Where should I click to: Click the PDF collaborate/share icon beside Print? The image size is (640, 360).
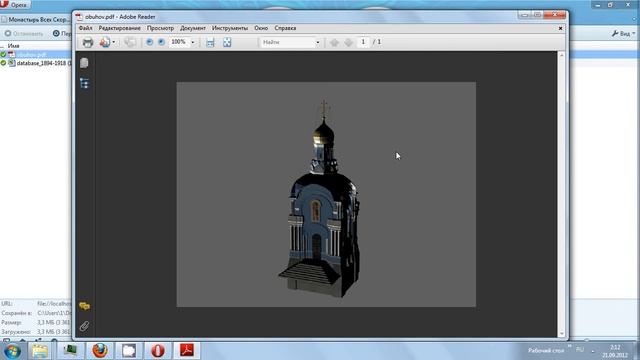tap(105, 42)
